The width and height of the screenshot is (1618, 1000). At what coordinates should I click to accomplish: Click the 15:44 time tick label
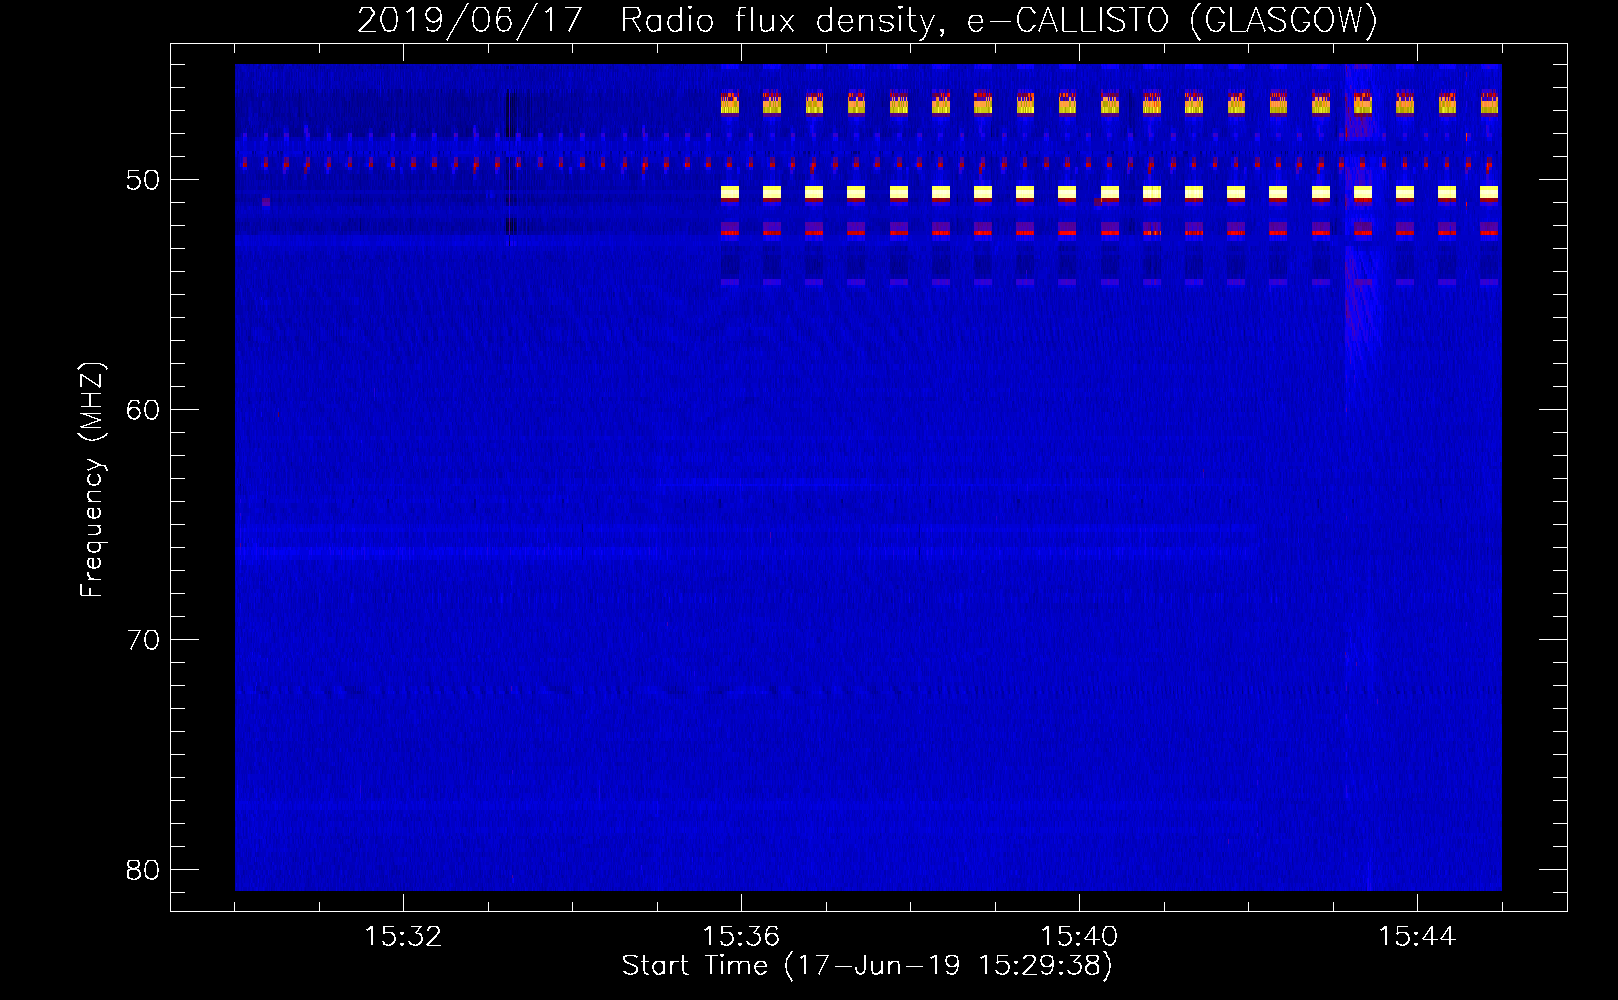tap(1417, 937)
